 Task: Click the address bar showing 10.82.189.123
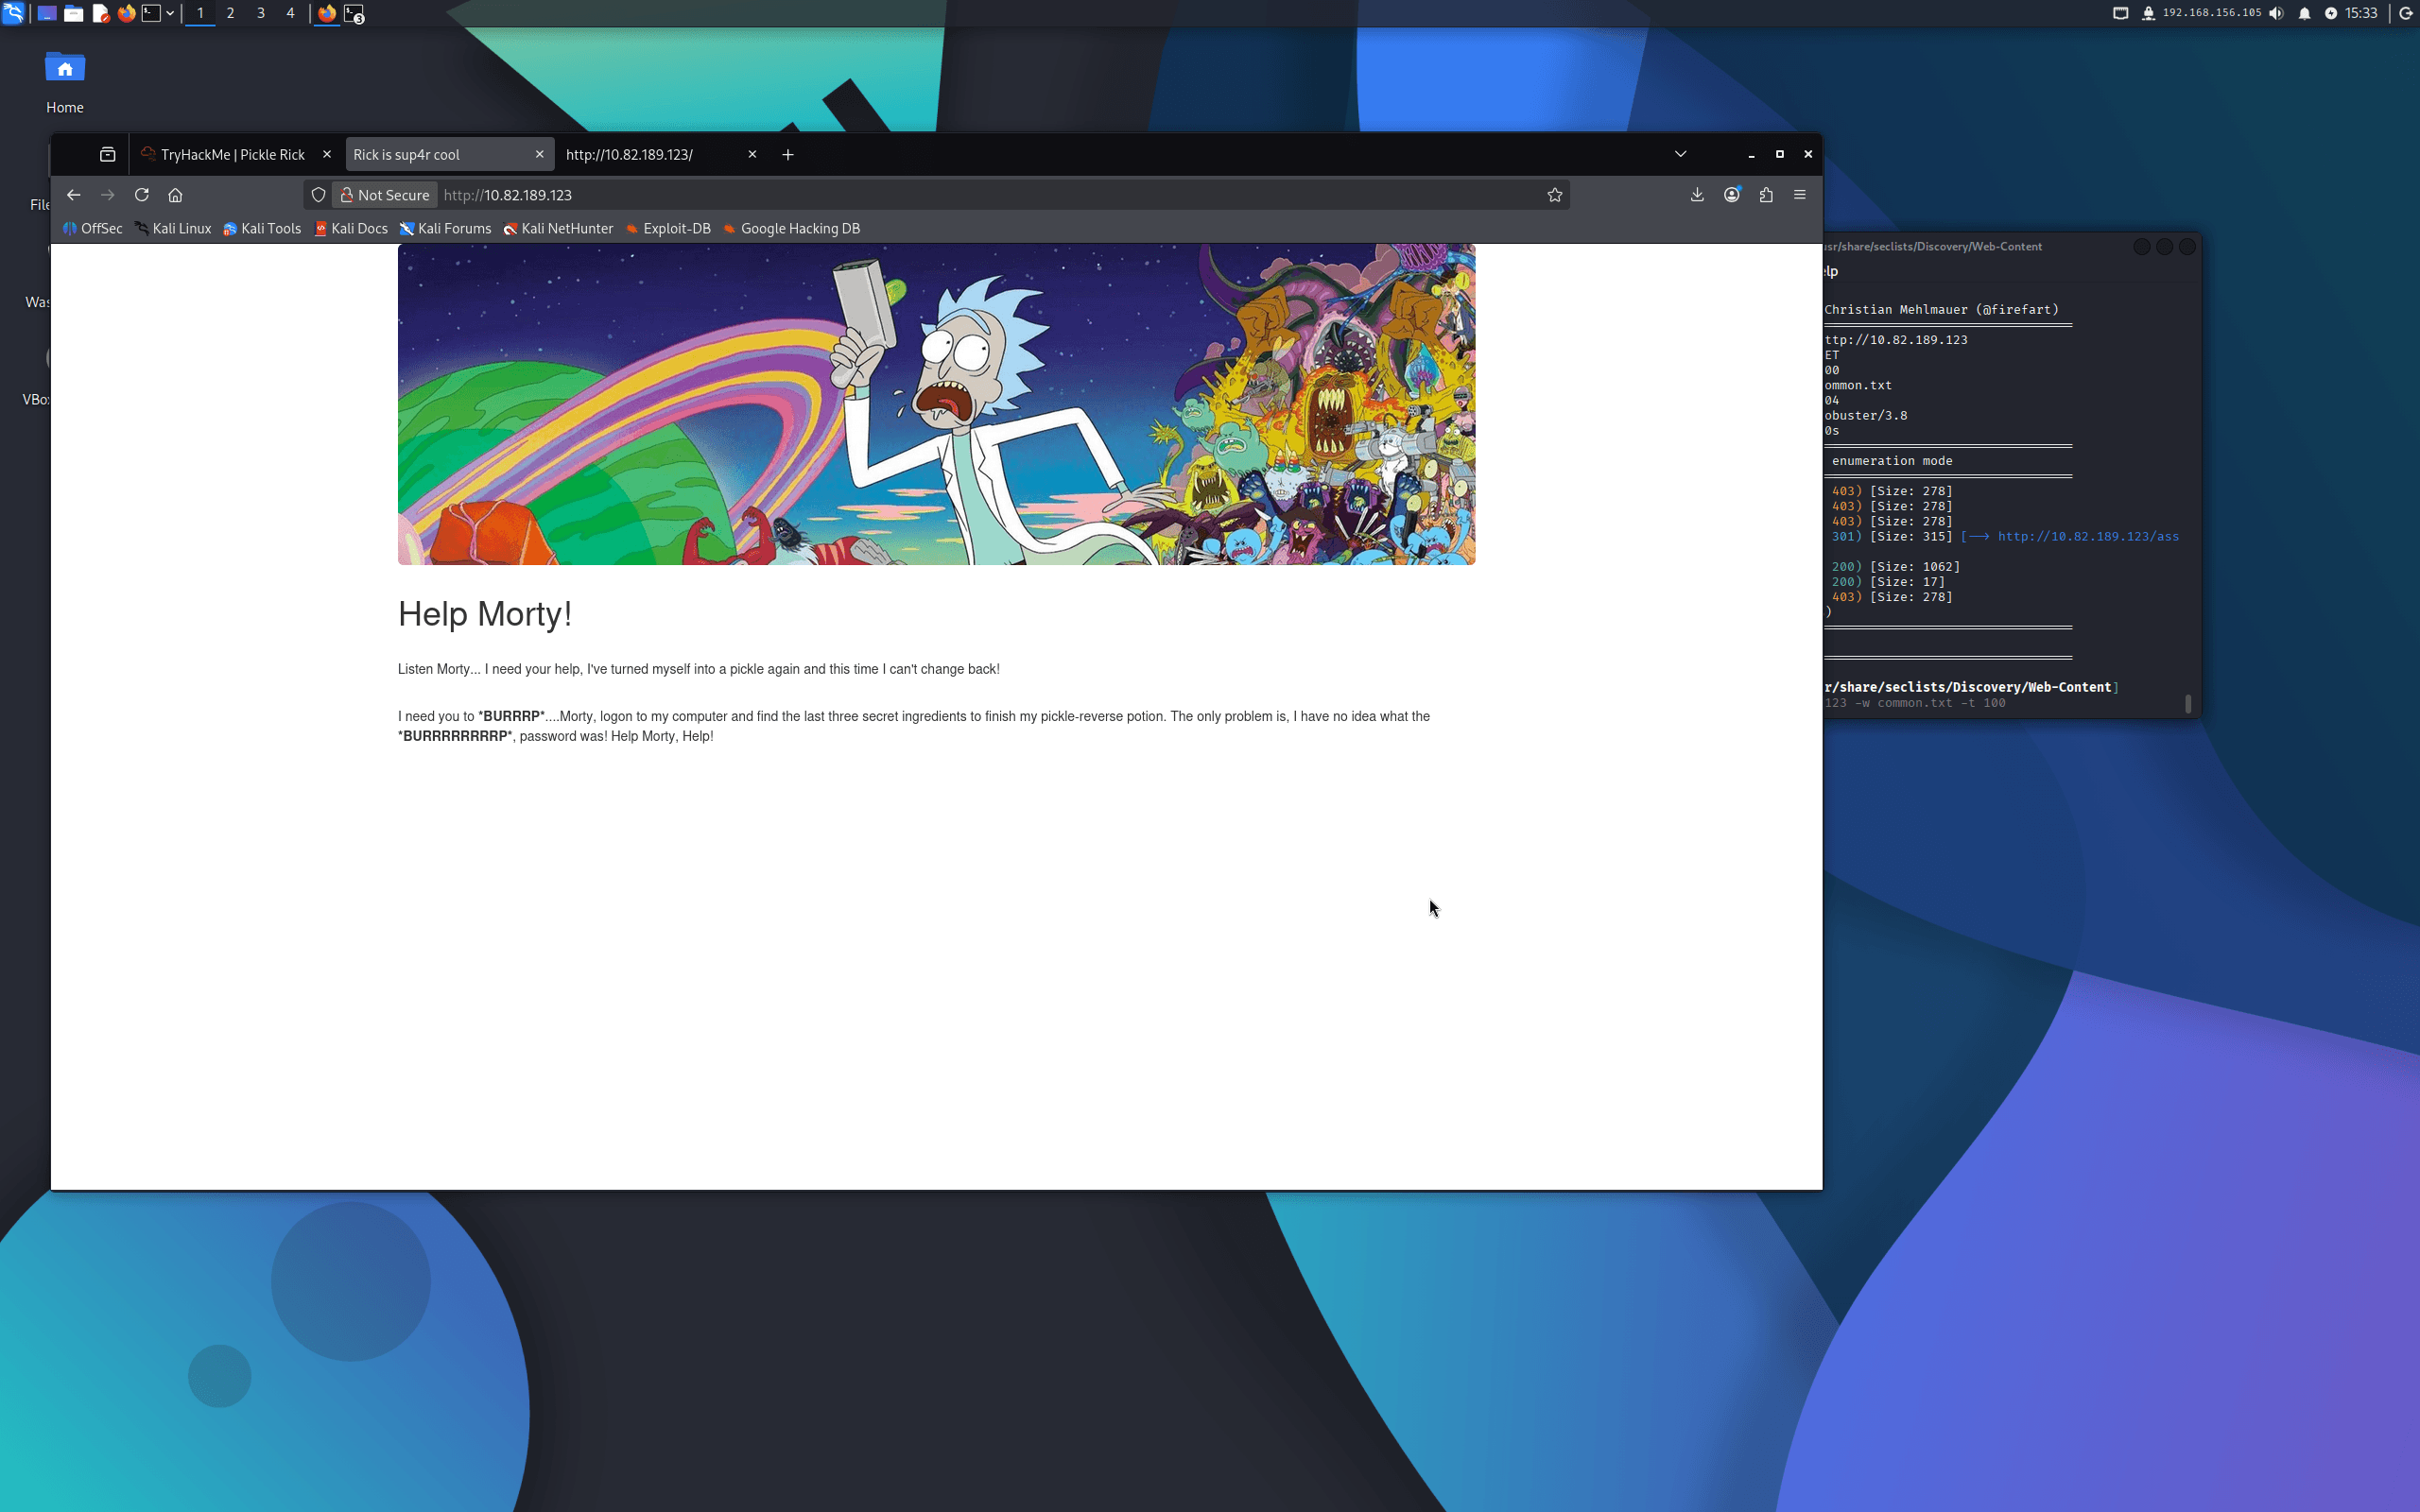(990, 195)
